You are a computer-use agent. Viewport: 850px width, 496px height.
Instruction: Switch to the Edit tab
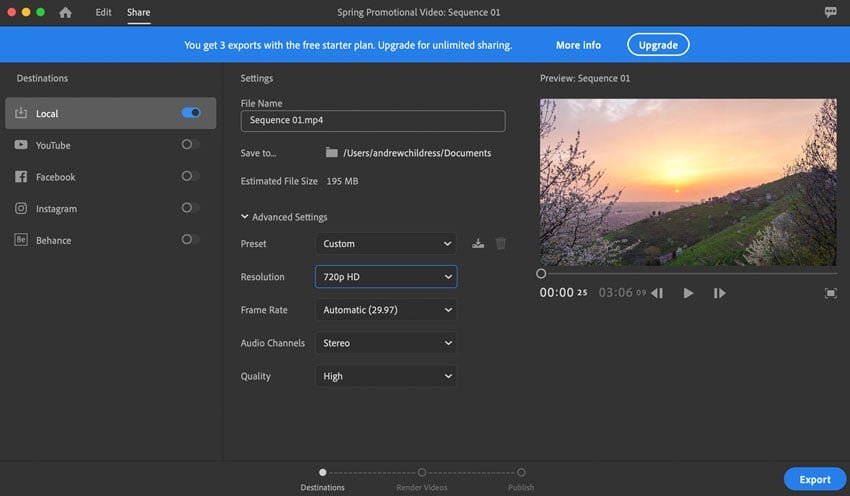(x=103, y=12)
